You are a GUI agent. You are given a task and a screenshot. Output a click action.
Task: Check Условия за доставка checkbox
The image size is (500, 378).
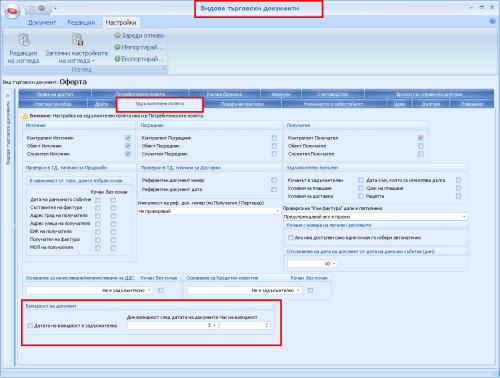click(x=361, y=196)
